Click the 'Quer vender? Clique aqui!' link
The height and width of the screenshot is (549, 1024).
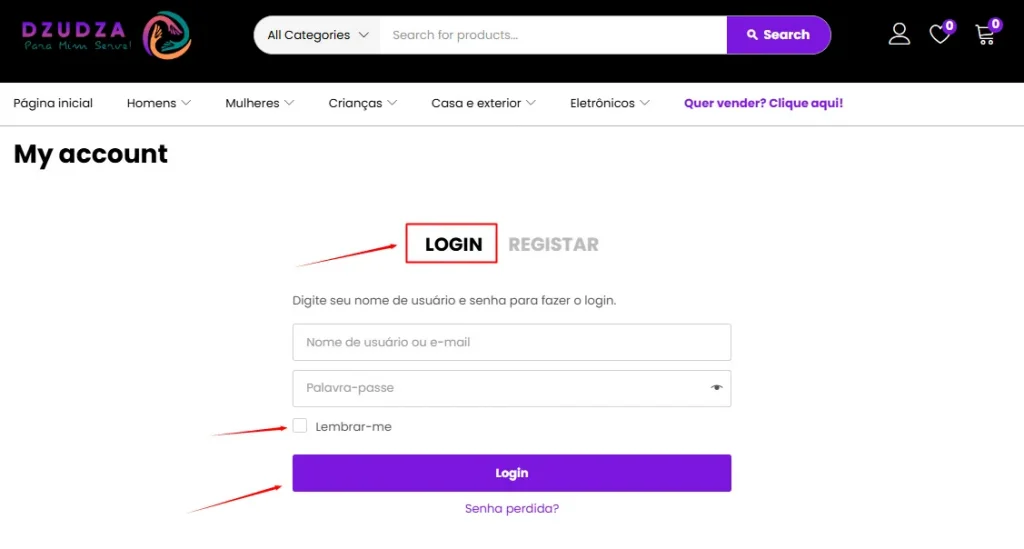763,103
